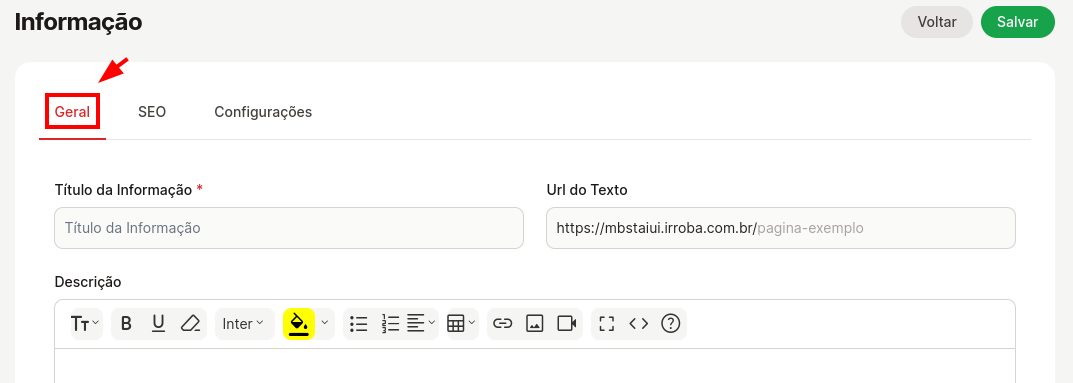The width and height of the screenshot is (1073, 383).
Task: Open the Inter font family dropdown
Action: pos(244,323)
